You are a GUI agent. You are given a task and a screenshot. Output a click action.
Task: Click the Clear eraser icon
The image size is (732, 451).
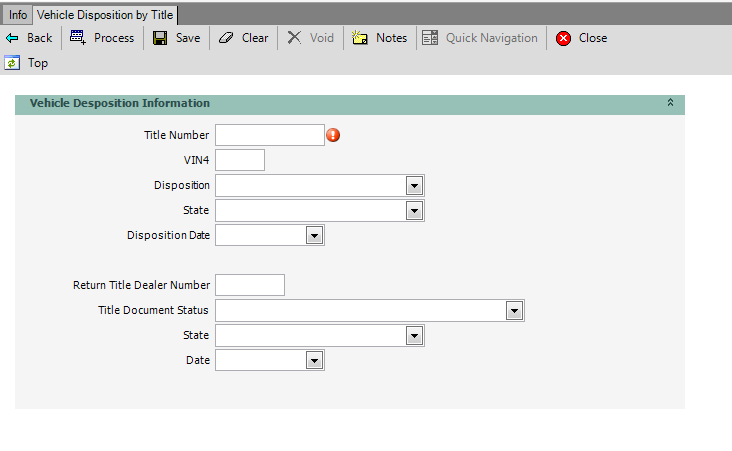click(x=226, y=38)
